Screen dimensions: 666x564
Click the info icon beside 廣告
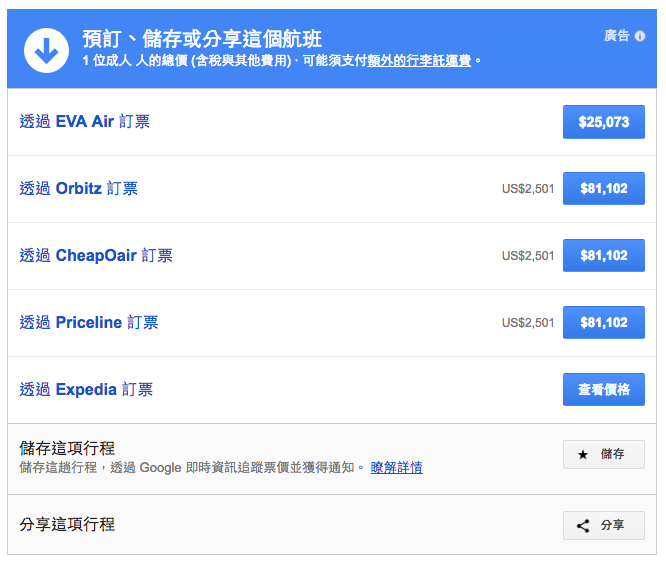click(640, 36)
